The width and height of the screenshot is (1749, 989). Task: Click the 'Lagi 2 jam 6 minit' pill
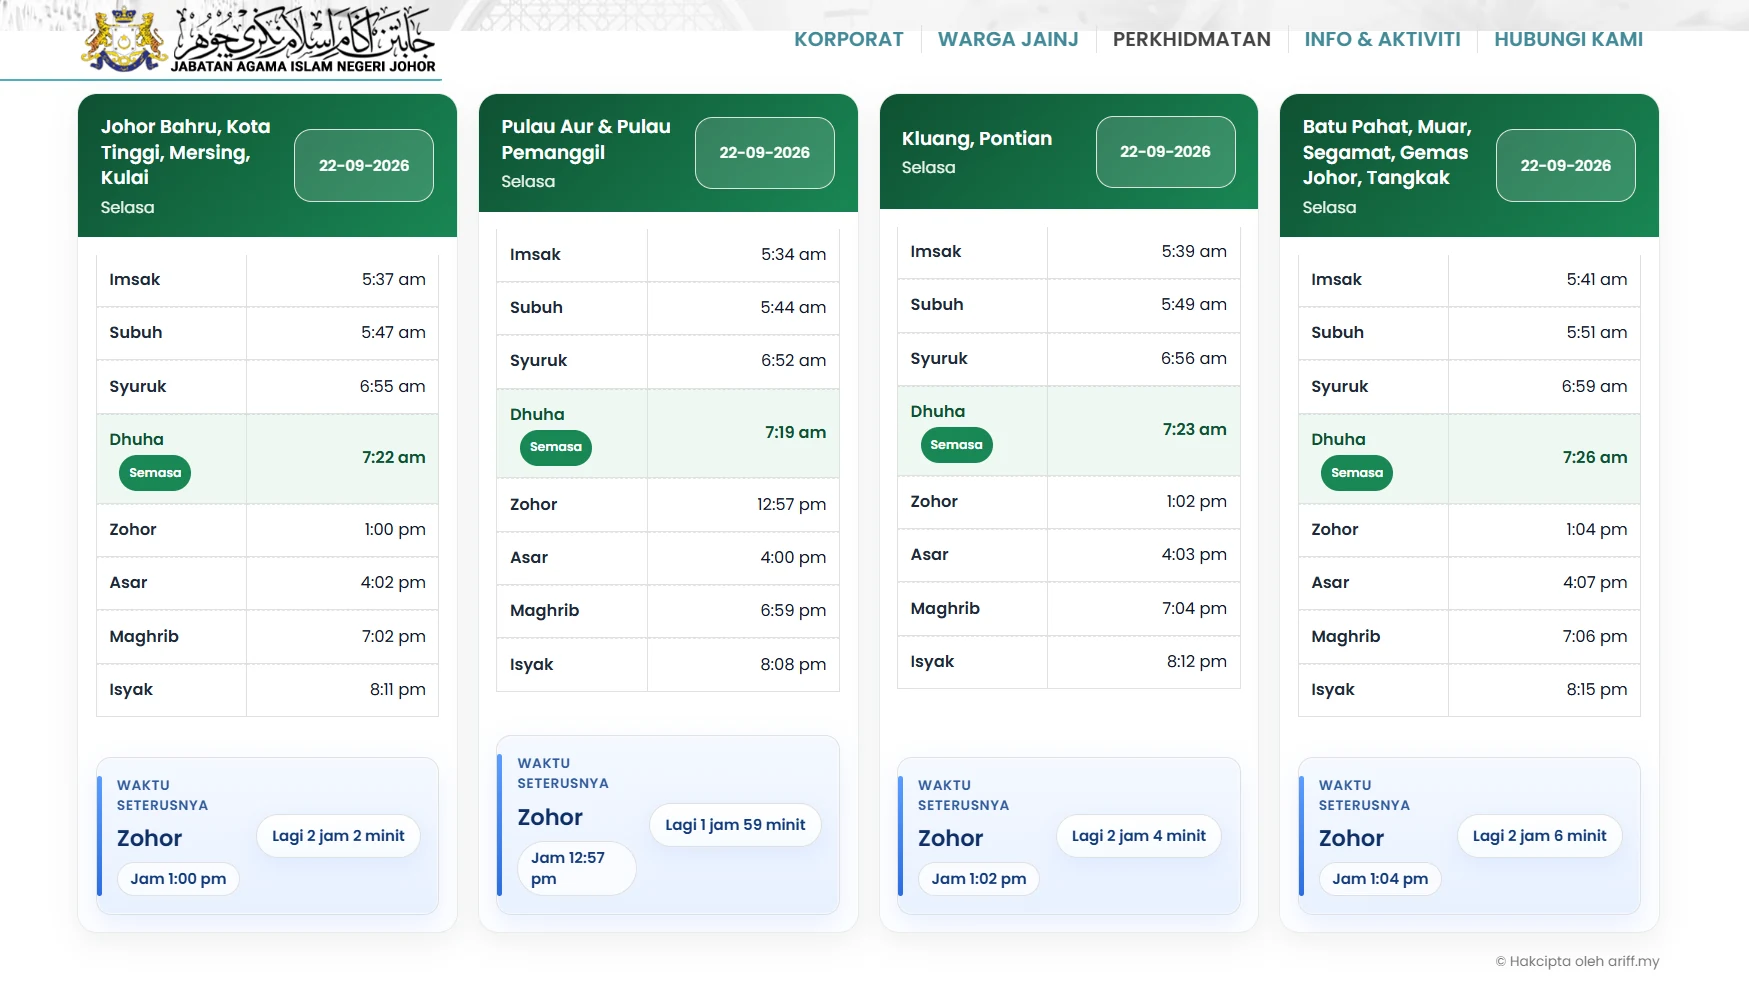click(x=1540, y=836)
